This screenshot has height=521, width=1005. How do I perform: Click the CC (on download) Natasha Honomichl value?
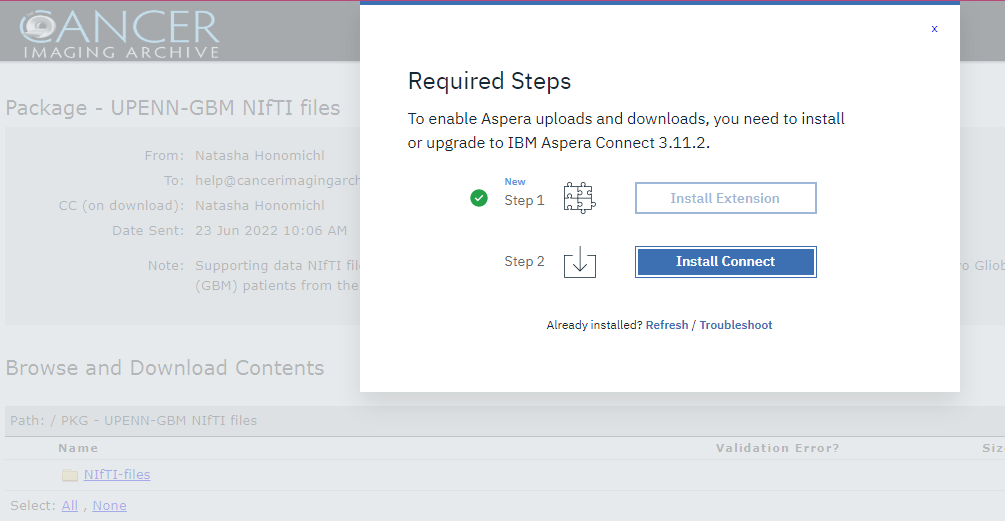[x=260, y=206]
